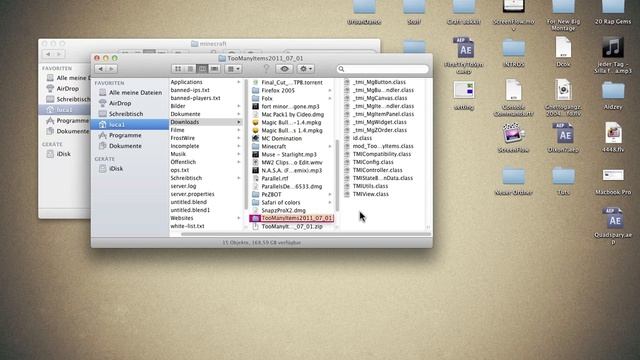This screenshot has height=360, width=640.
Task: Expand the Applications folder arrow
Action: click(239, 82)
